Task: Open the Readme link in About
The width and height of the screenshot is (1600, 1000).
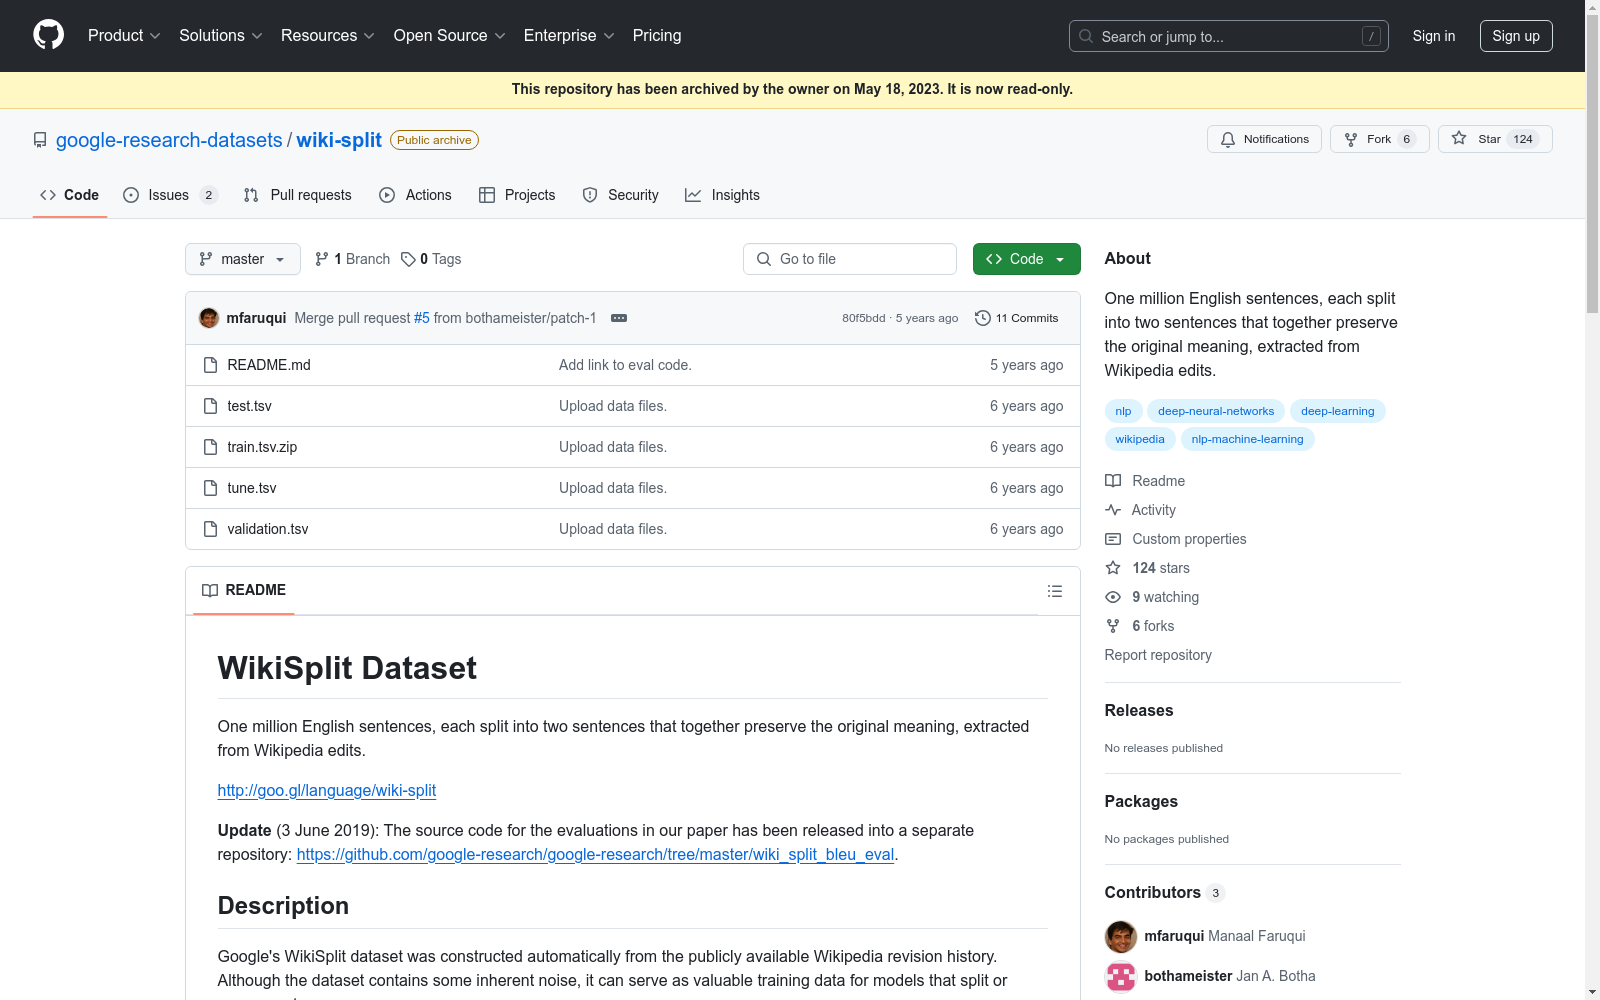Action: point(1145,481)
